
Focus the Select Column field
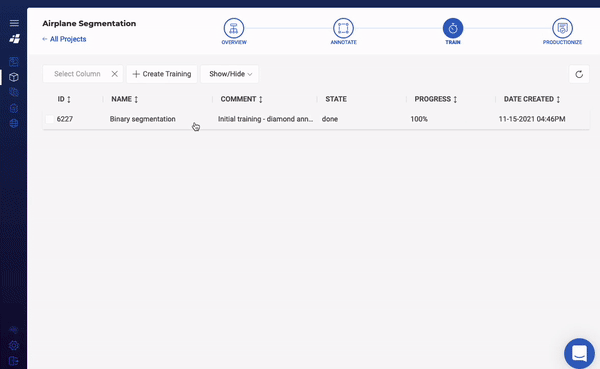77,74
